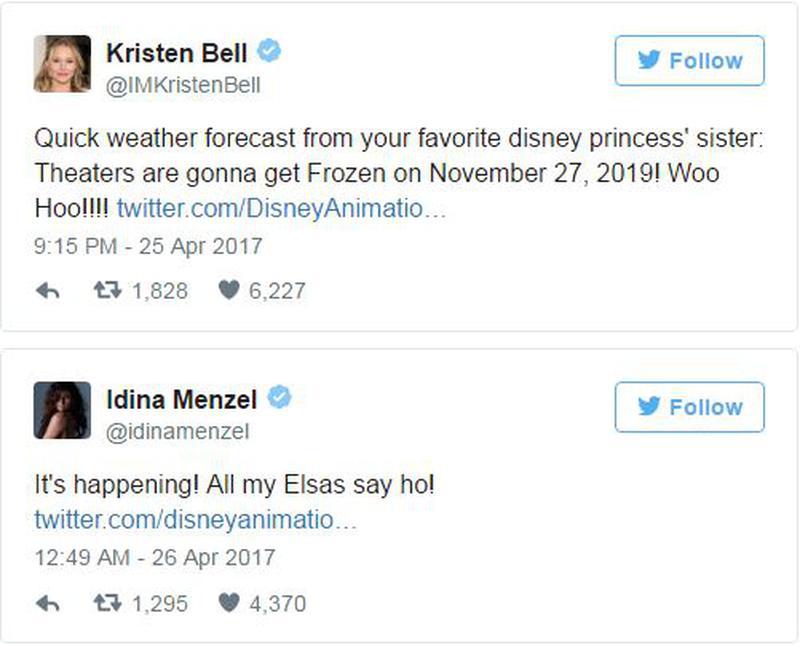Open Idina Menzel's profile picture
Screen dimensions: 800x645
click(62, 410)
